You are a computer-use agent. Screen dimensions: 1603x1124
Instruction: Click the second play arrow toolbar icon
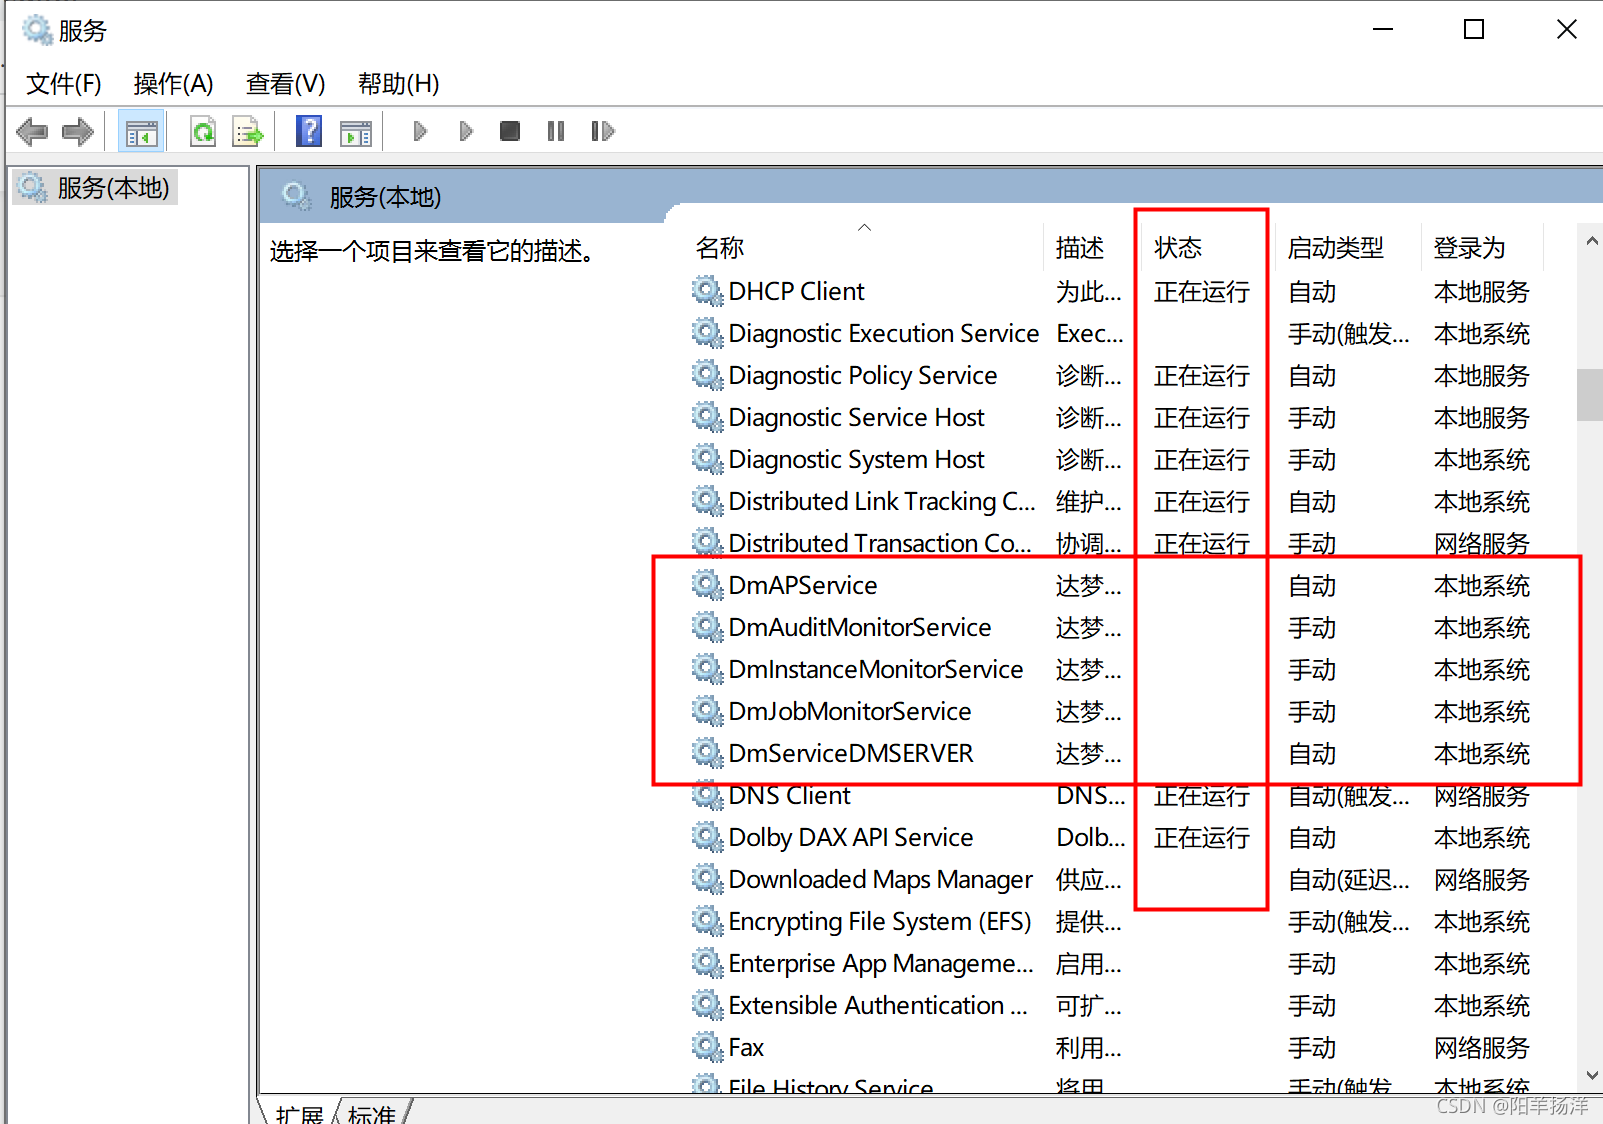(466, 131)
